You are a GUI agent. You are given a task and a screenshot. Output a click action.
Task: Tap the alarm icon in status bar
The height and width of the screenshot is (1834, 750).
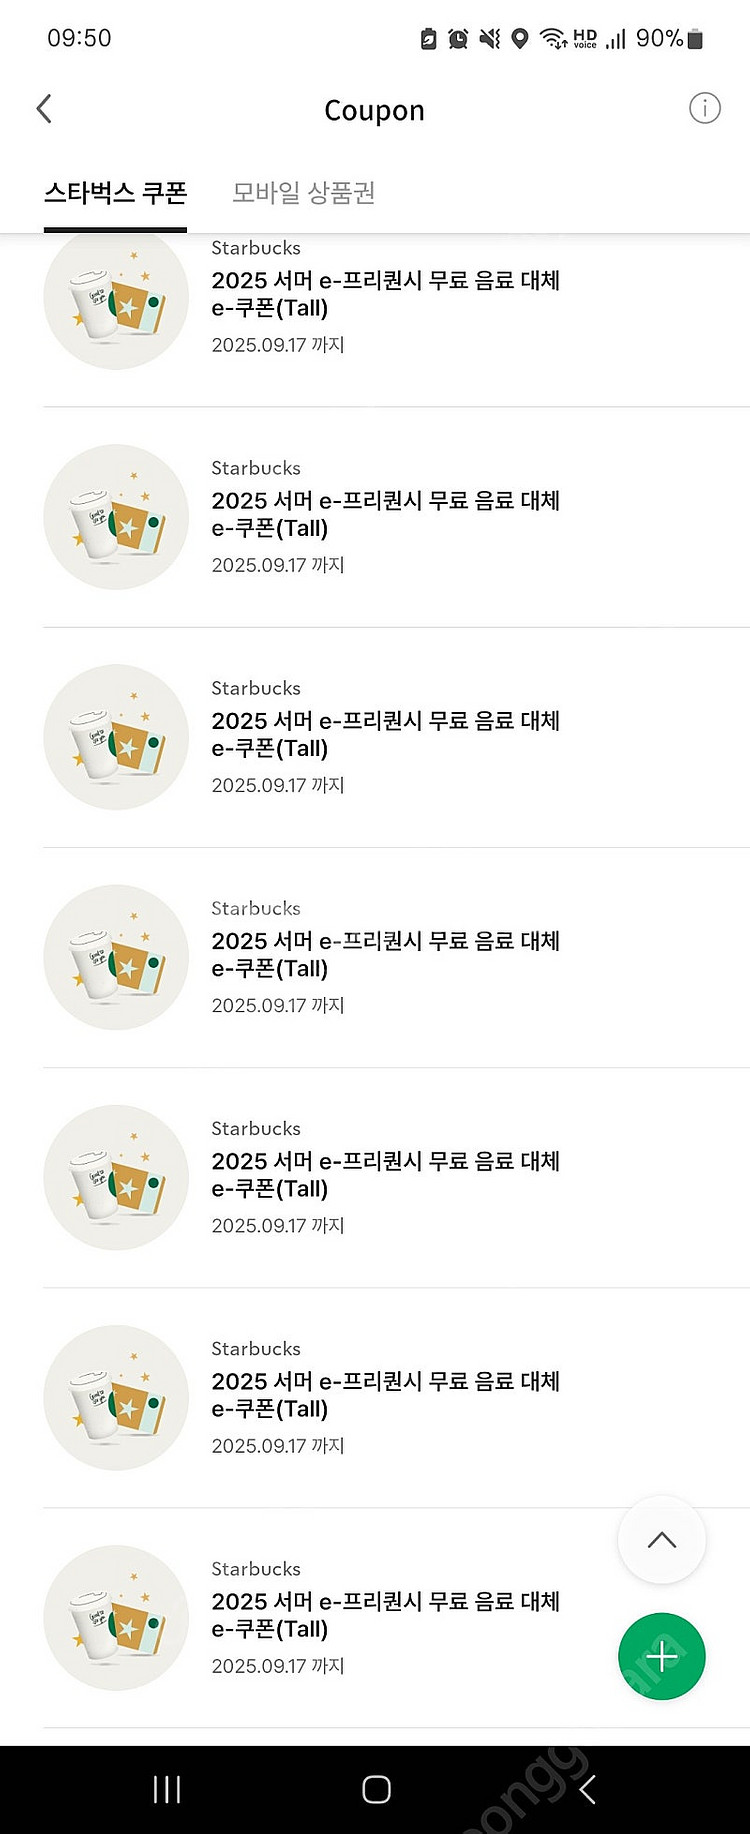click(x=458, y=39)
